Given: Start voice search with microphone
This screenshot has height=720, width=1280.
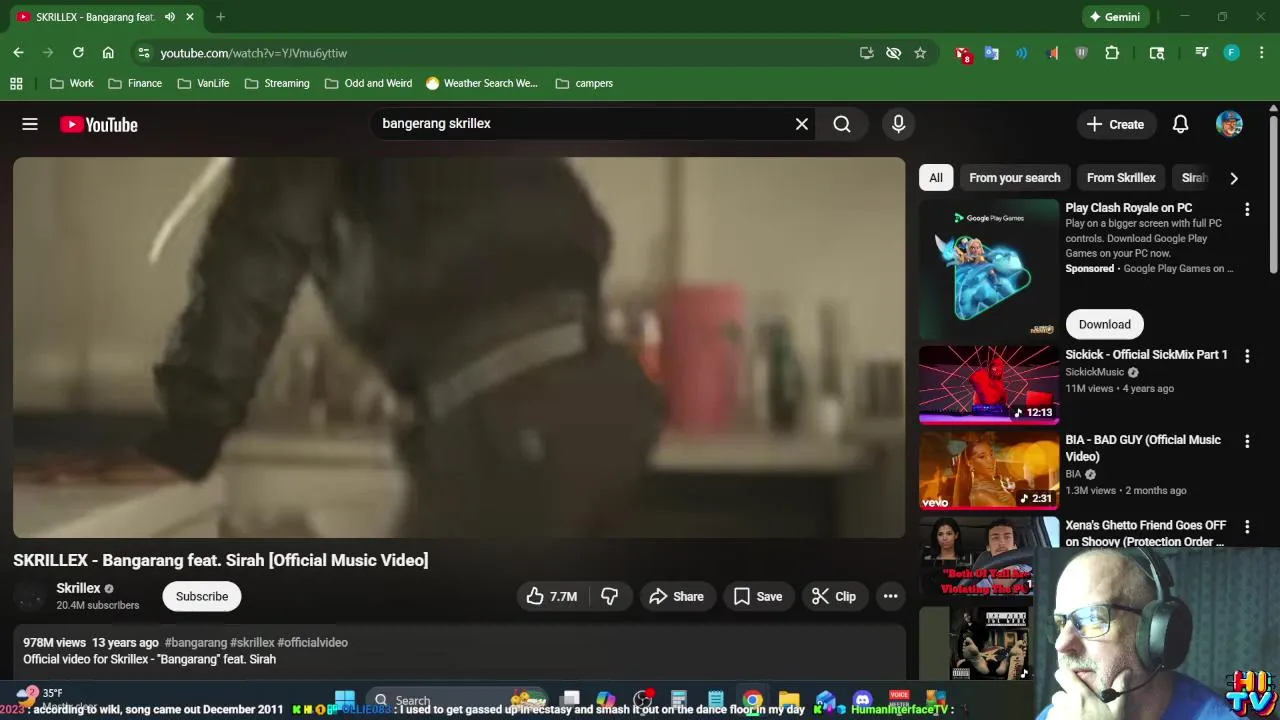Looking at the screenshot, I should tap(898, 124).
